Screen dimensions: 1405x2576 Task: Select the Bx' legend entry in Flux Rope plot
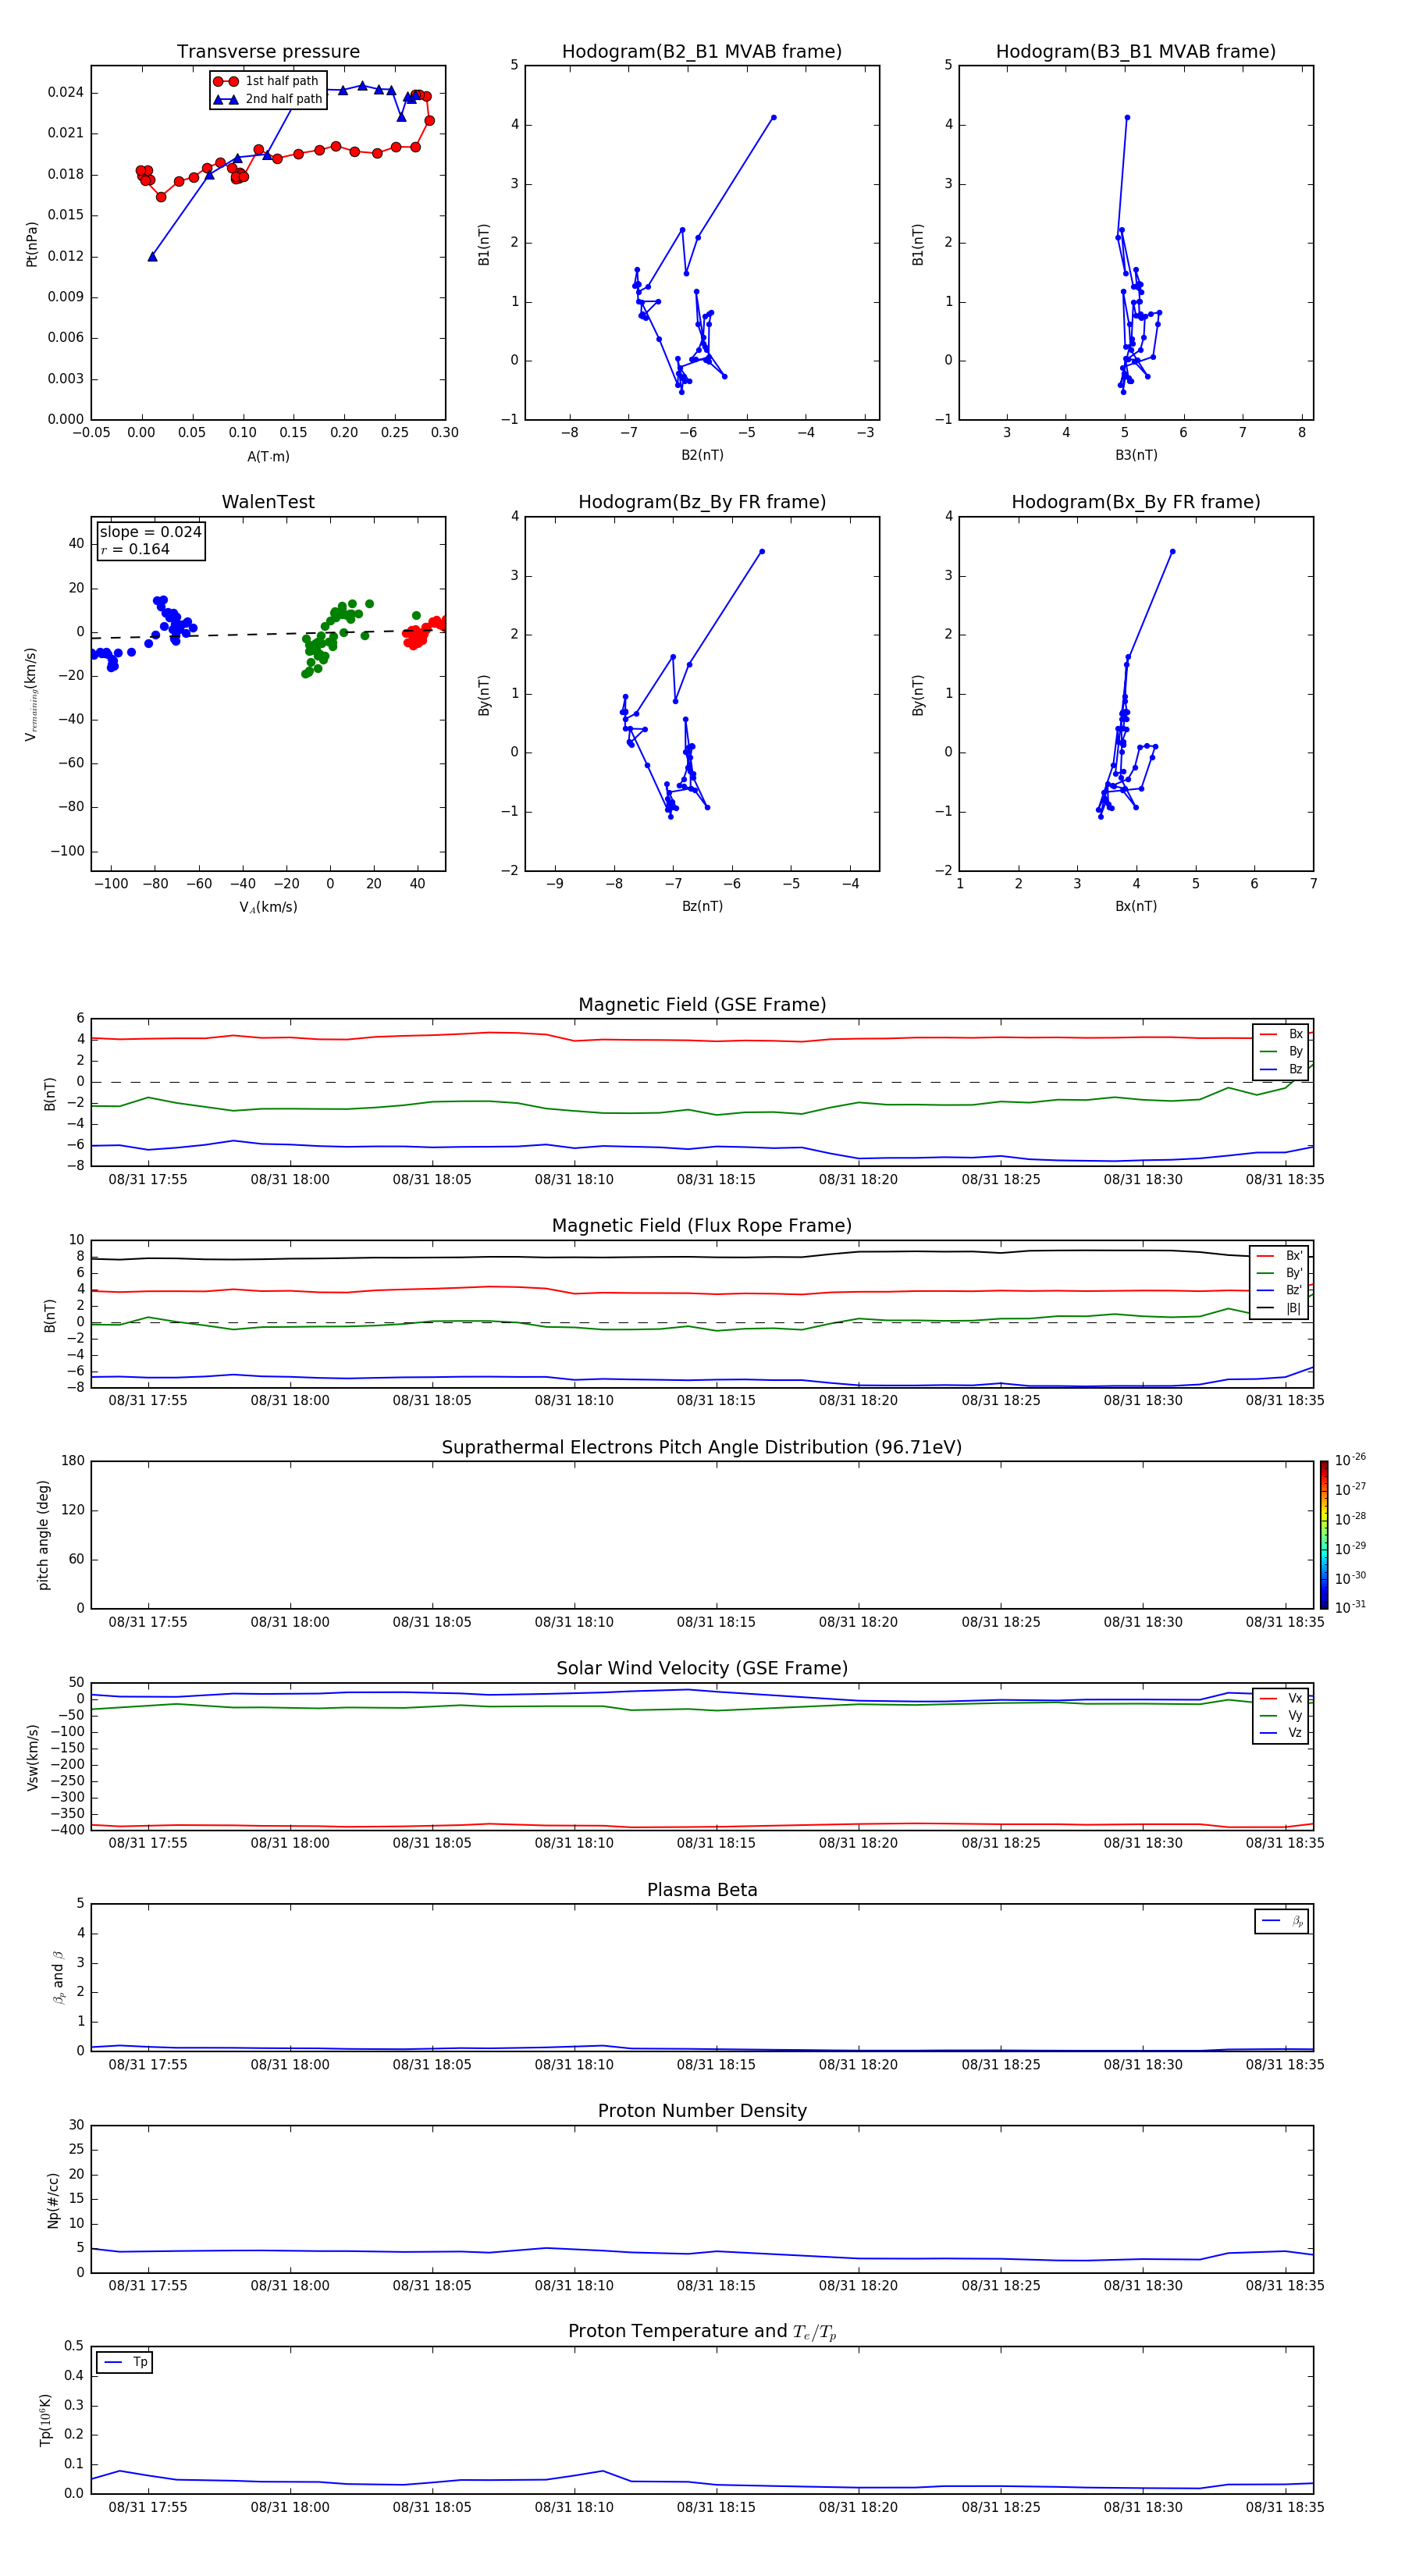pyautogui.click(x=1280, y=1256)
